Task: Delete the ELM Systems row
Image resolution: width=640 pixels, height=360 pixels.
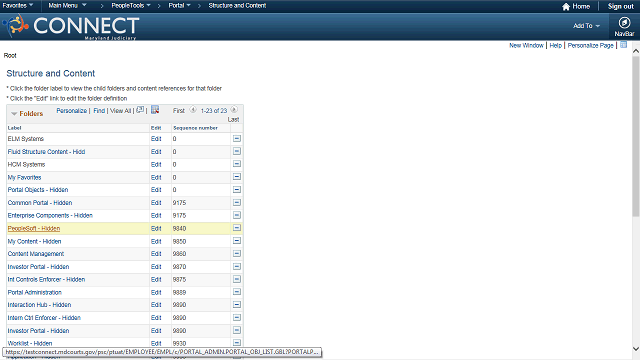Action: 237,139
